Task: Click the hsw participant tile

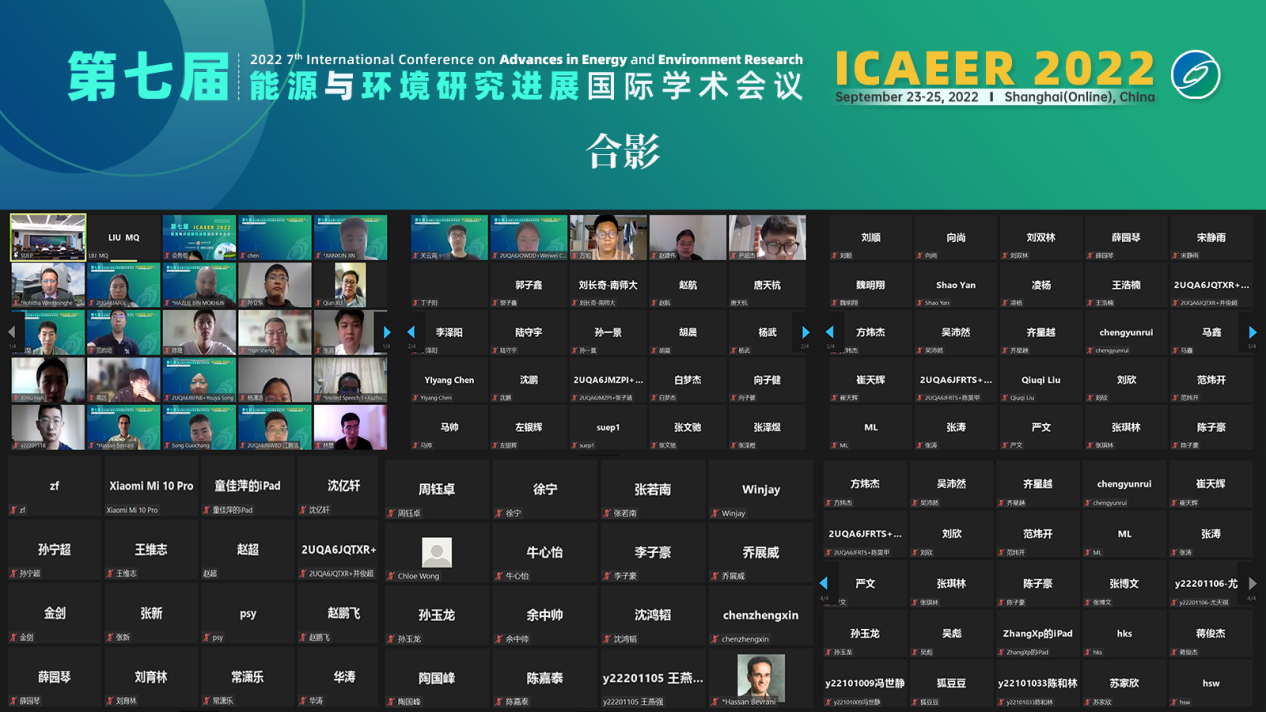Action: (x=1210, y=688)
